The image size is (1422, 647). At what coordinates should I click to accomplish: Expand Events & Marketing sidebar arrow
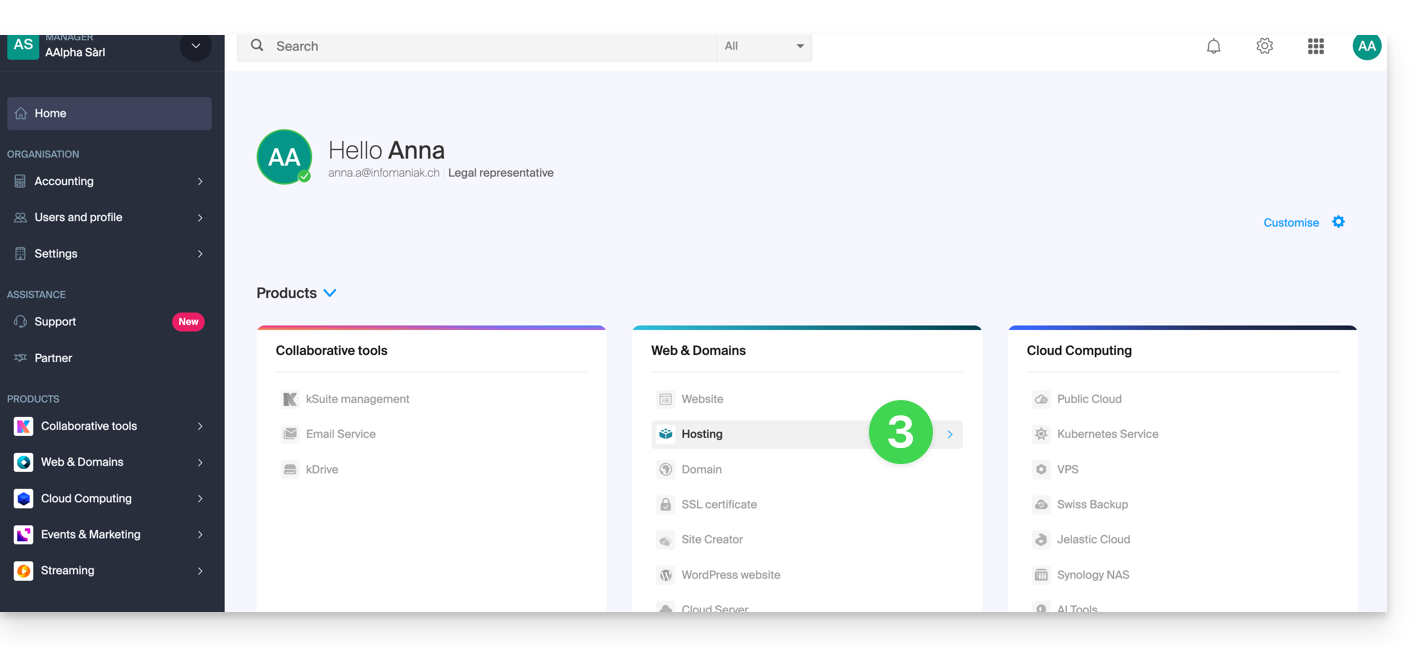tap(200, 535)
